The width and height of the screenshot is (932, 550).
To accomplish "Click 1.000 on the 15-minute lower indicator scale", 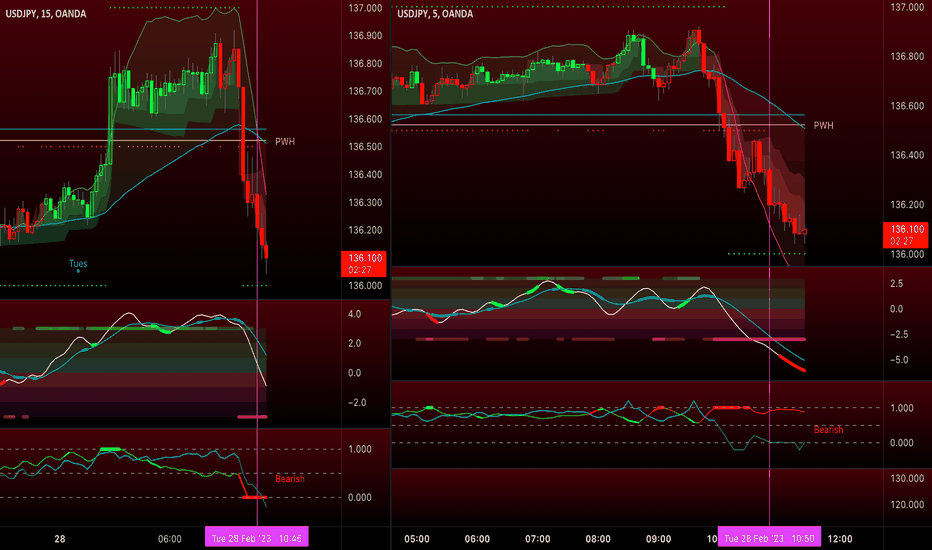I will pyautogui.click(x=360, y=449).
